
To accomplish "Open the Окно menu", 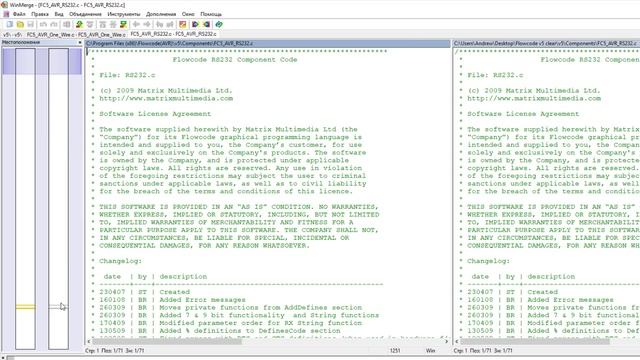I will (188, 14).
